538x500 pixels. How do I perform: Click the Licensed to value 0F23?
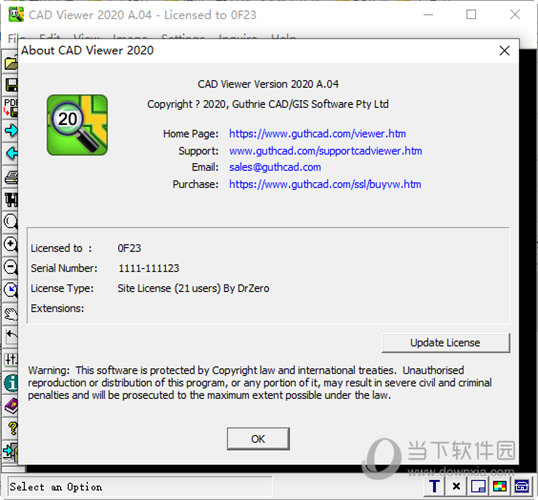[129, 248]
